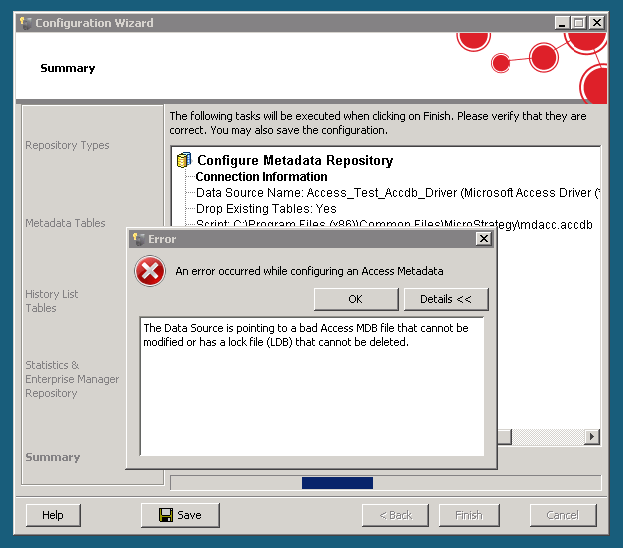Click the Summary page heading
The image size is (623, 548).
pos(68,68)
